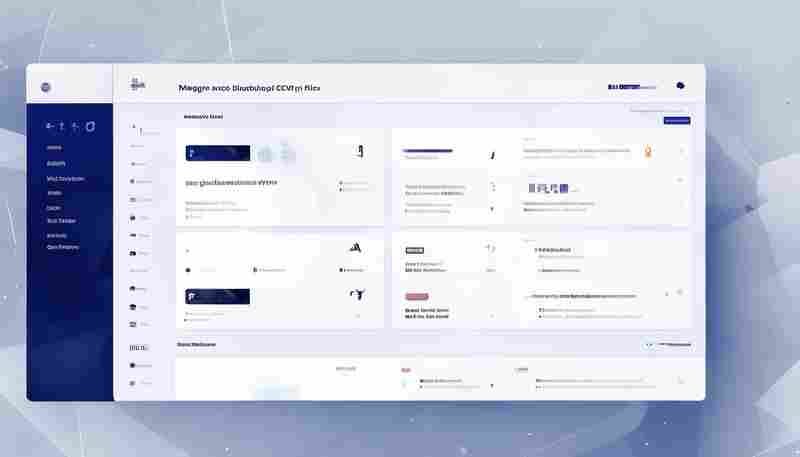Select the dark blue banner in the top-left card
This screenshot has height=457, width=800.
tap(218, 153)
